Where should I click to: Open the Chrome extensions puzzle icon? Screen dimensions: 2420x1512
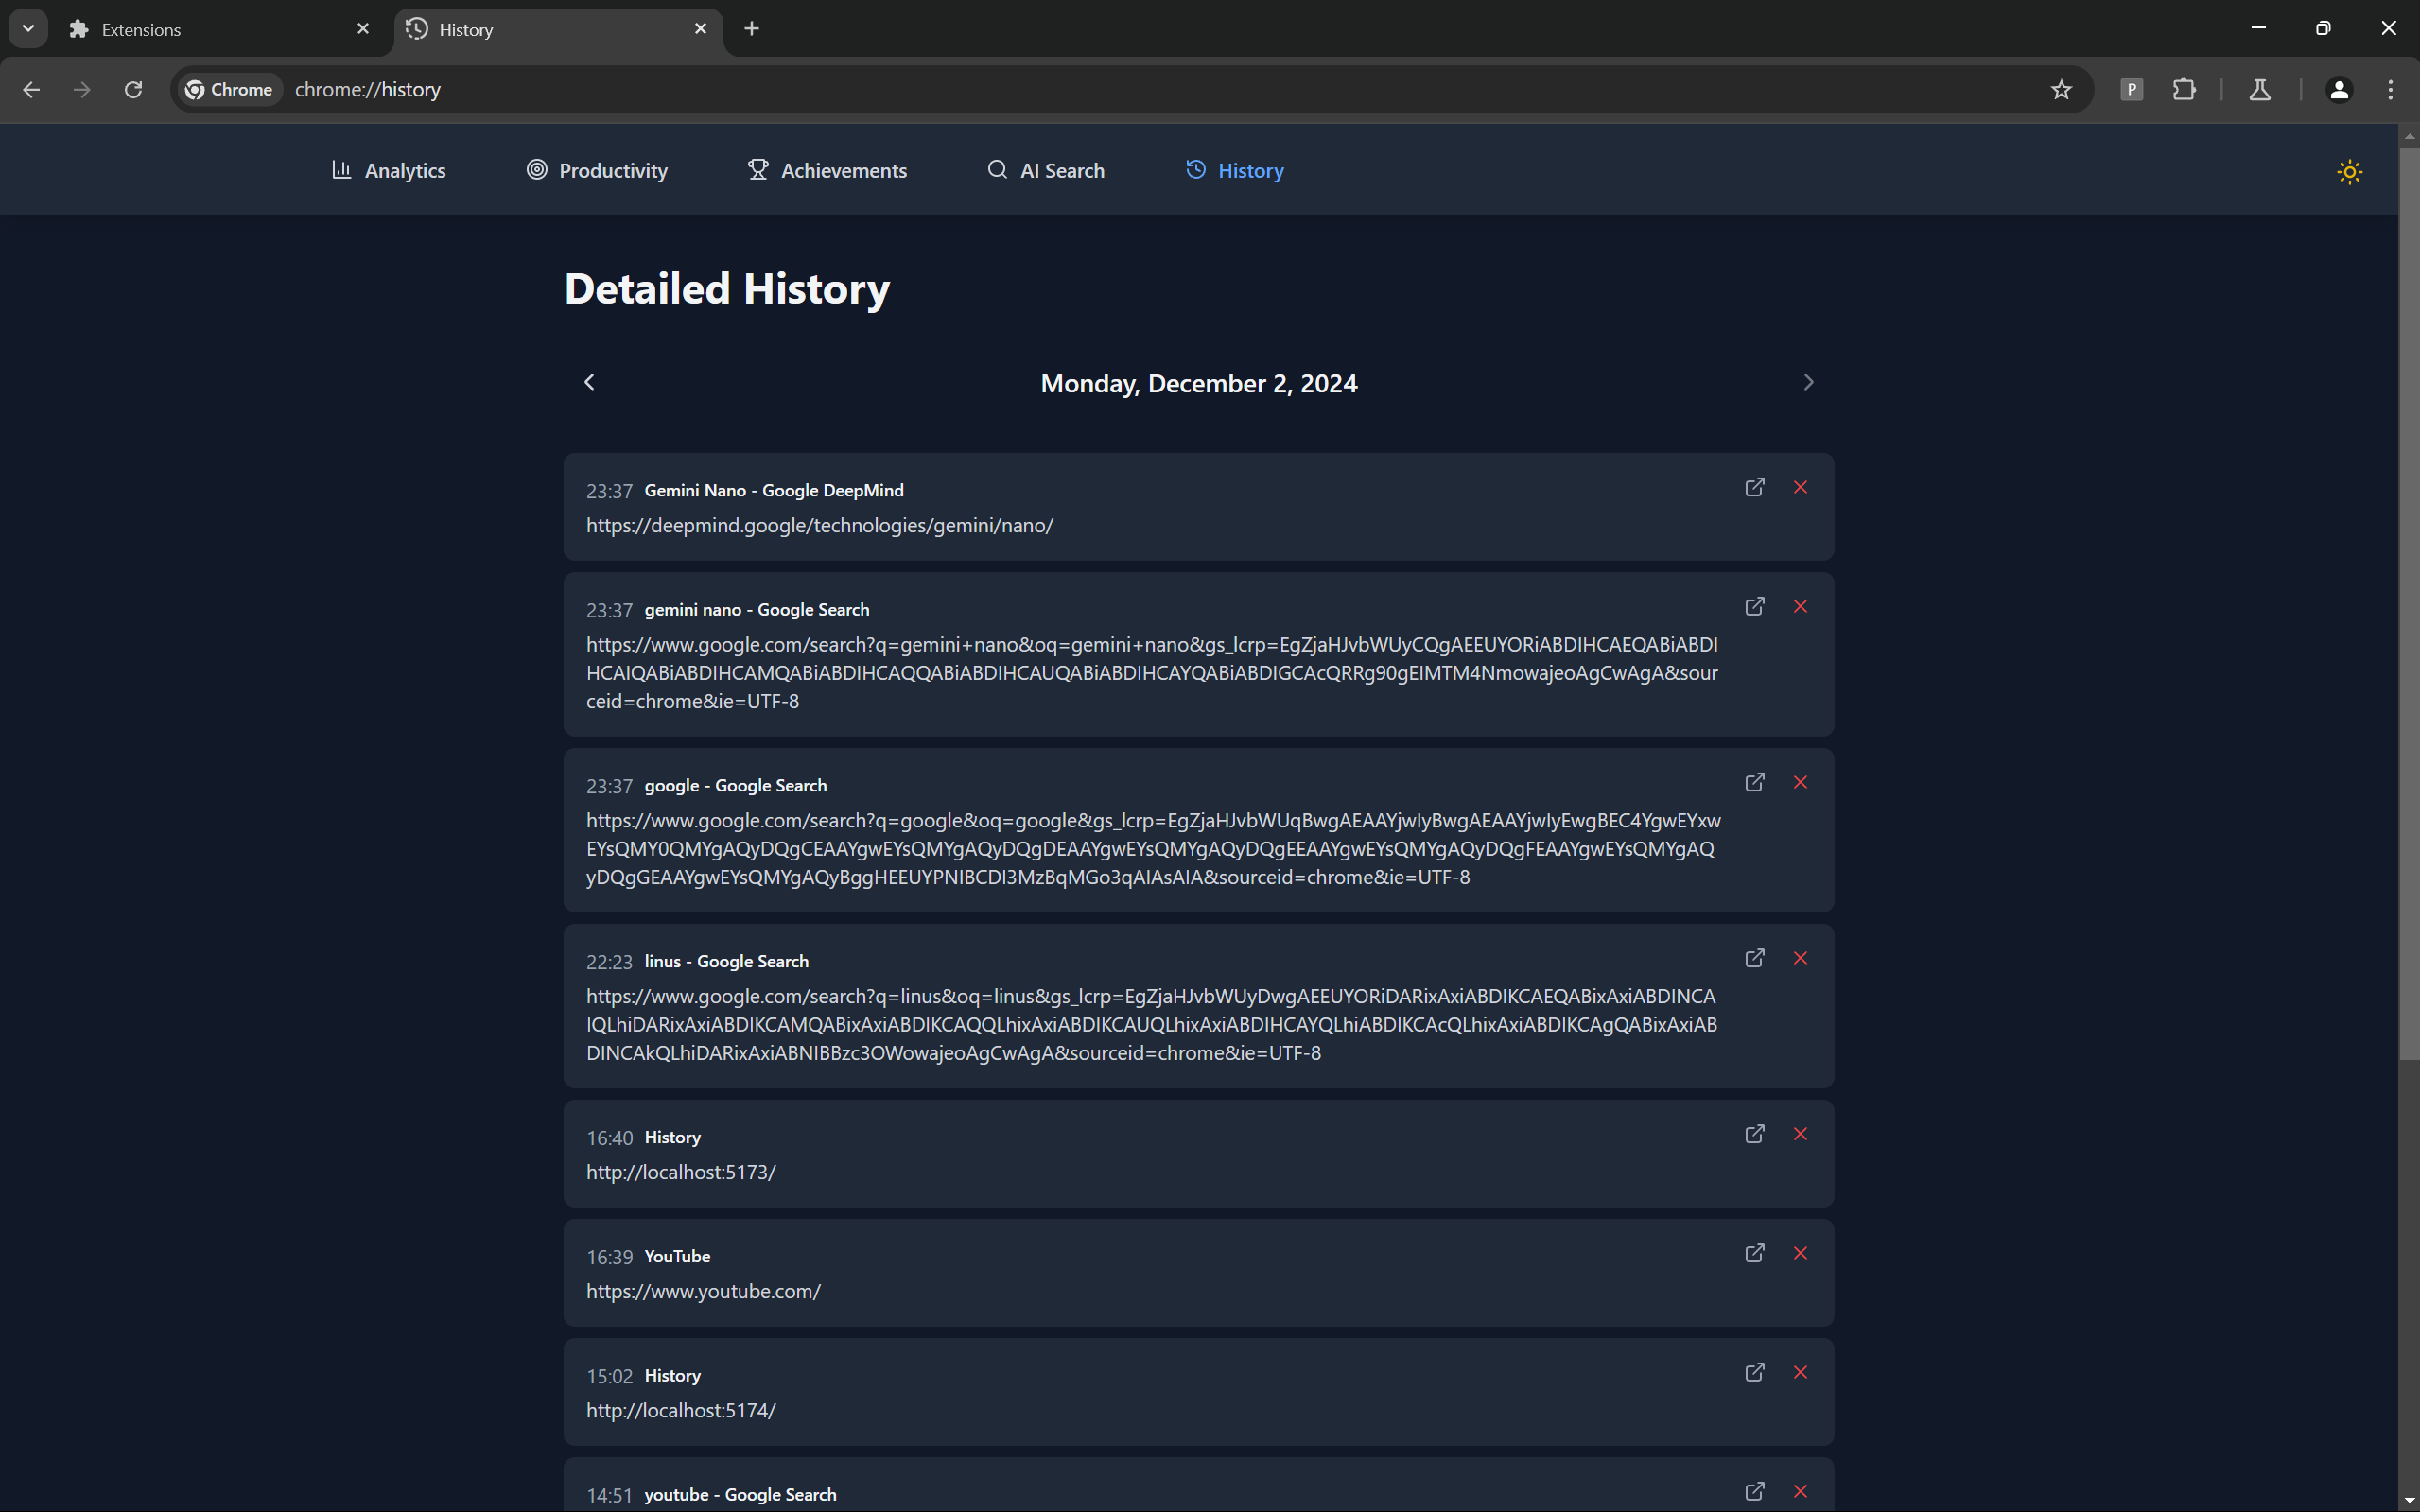2184,90
